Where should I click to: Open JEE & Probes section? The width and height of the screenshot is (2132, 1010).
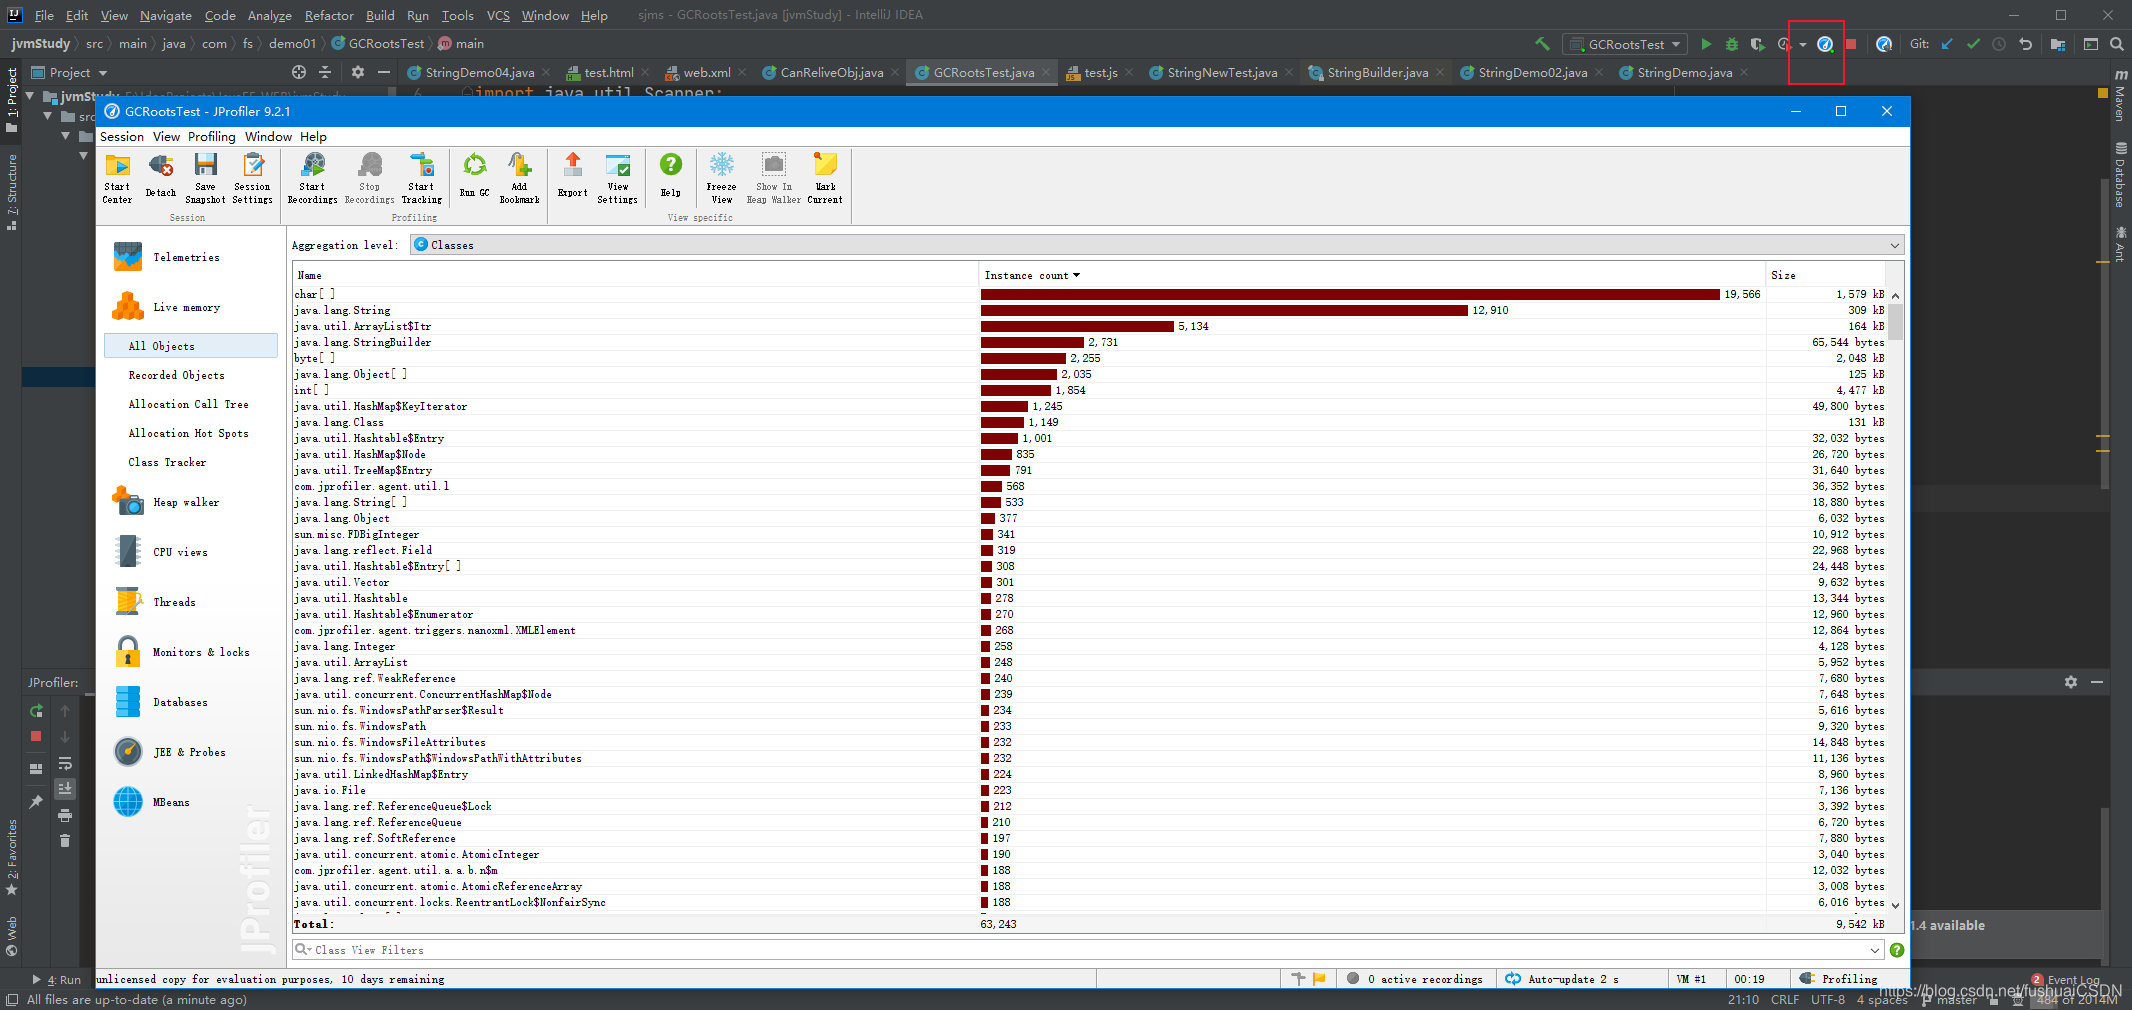(189, 752)
